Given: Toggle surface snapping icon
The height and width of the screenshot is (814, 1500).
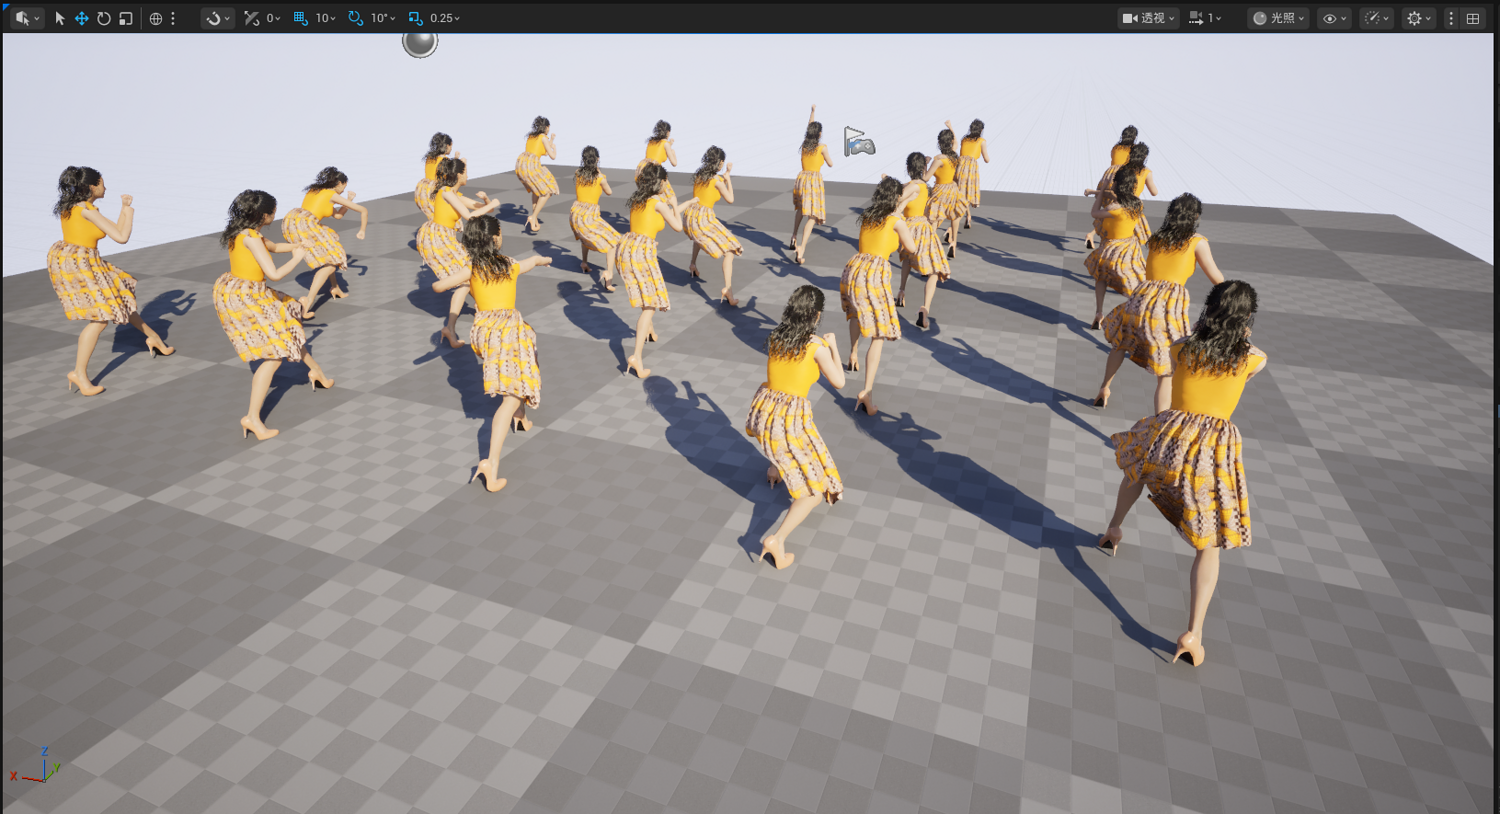Looking at the screenshot, I should (x=252, y=18).
